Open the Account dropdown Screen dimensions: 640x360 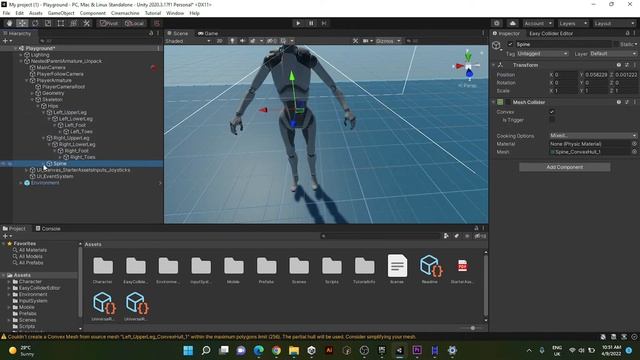click(538, 23)
